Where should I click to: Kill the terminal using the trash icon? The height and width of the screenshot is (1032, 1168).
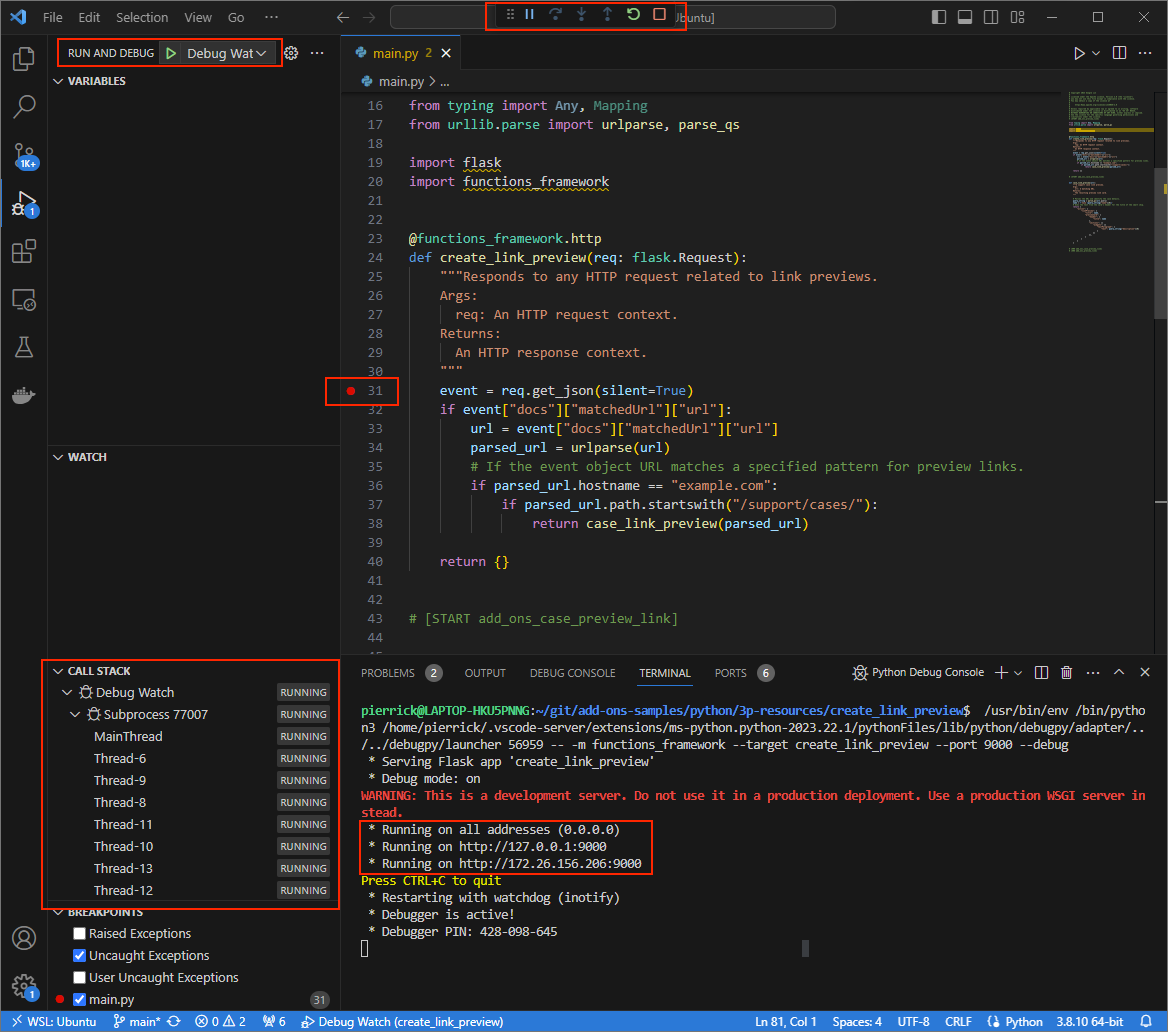pyautogui.click(x=1066, y=672)
